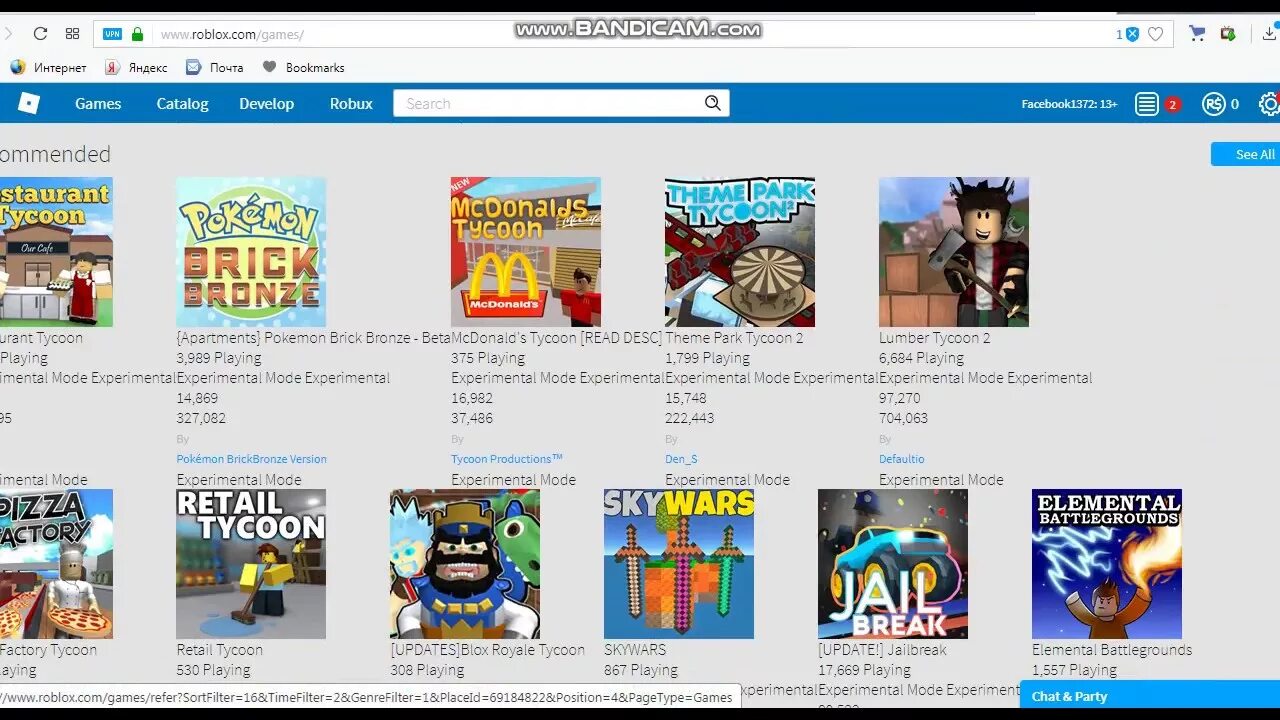Open the Robux menu item
This screenshot has height=720, width=1280.
(351, 103)
